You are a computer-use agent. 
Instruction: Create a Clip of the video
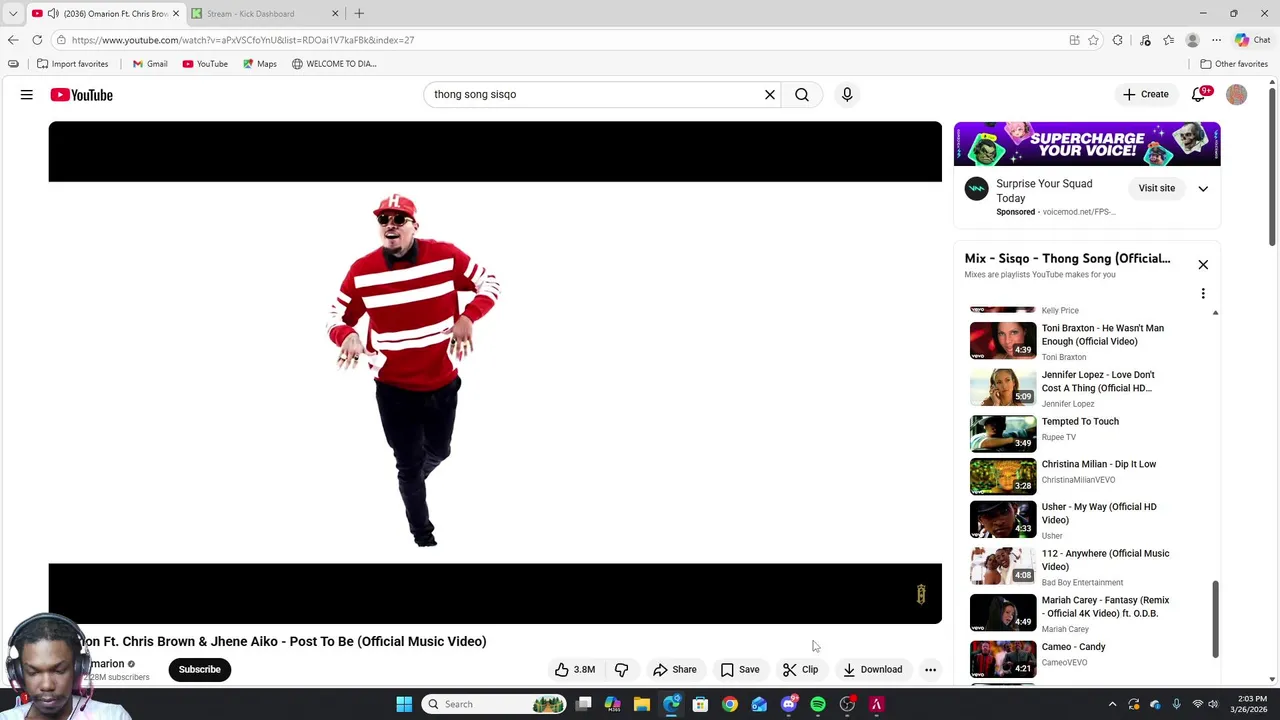point(800,670)
